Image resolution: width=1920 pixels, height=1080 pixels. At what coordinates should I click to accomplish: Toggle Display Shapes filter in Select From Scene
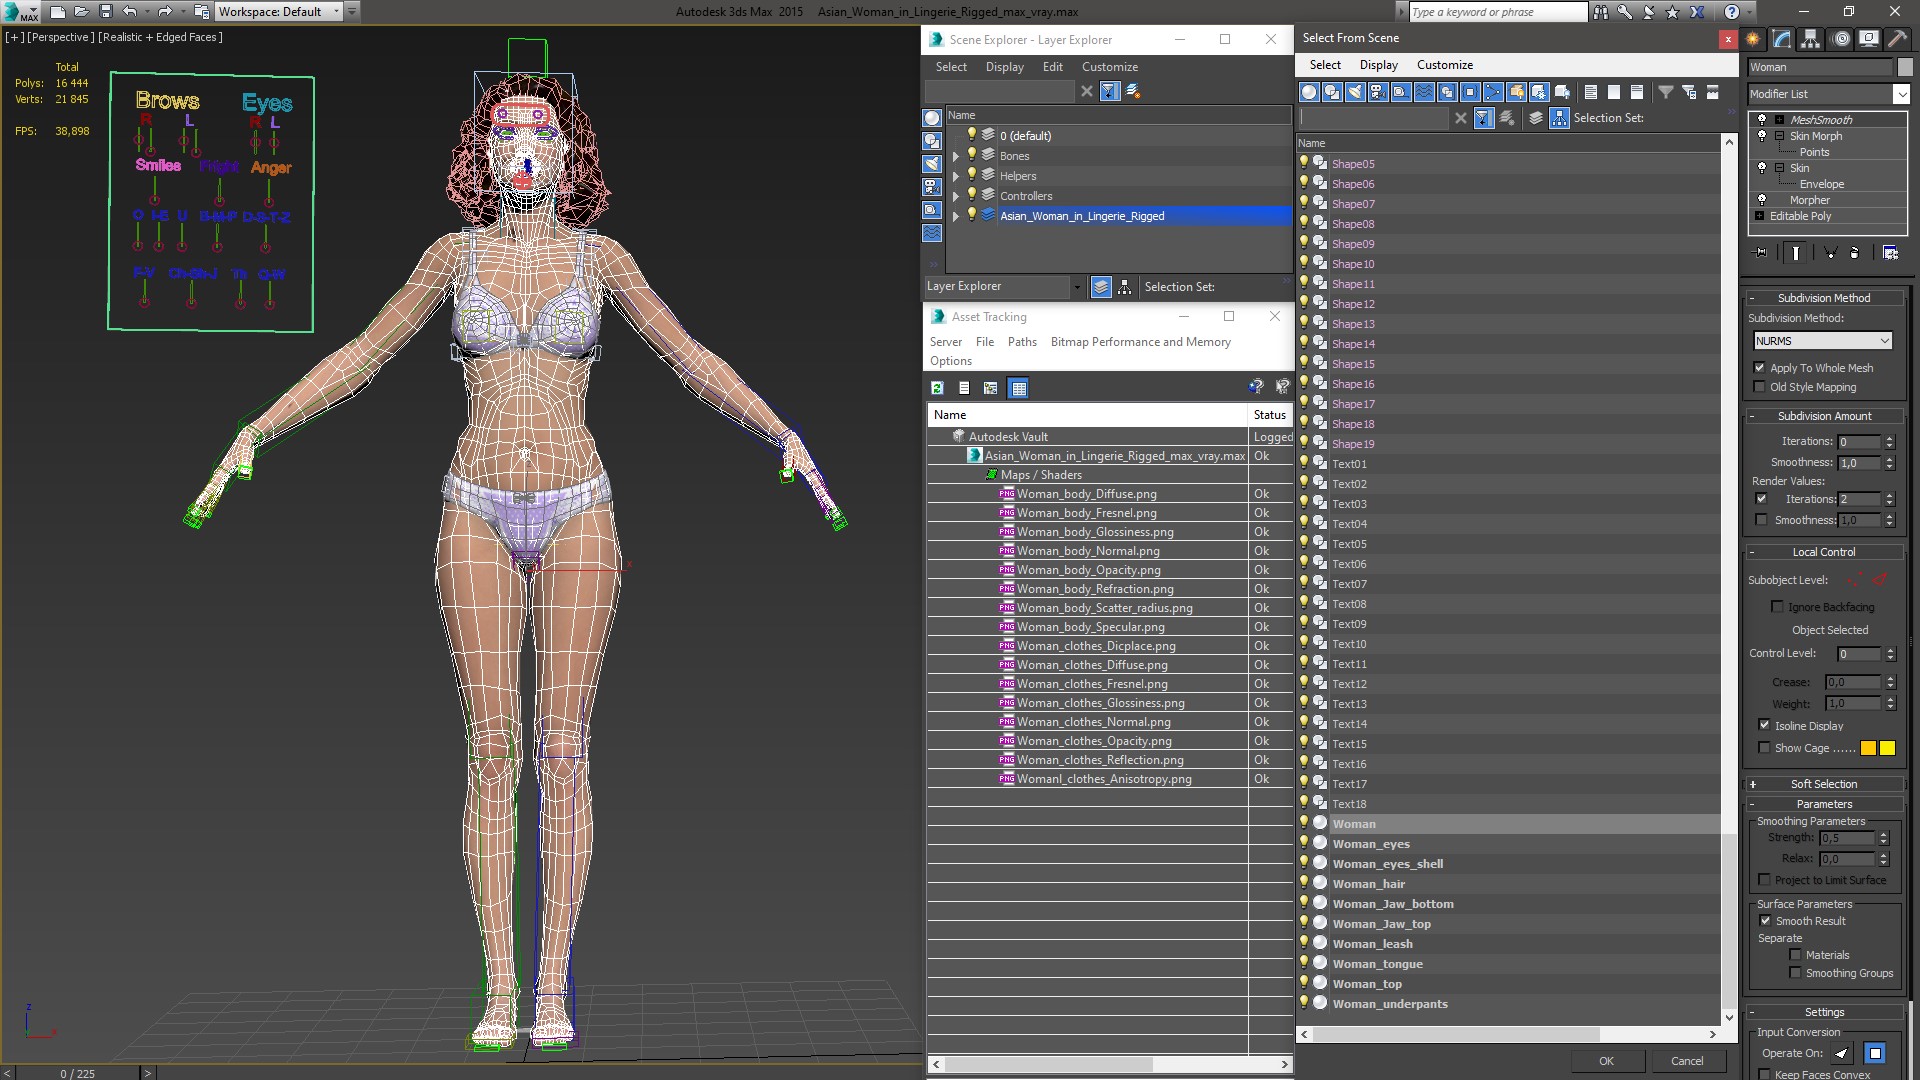1332,92
